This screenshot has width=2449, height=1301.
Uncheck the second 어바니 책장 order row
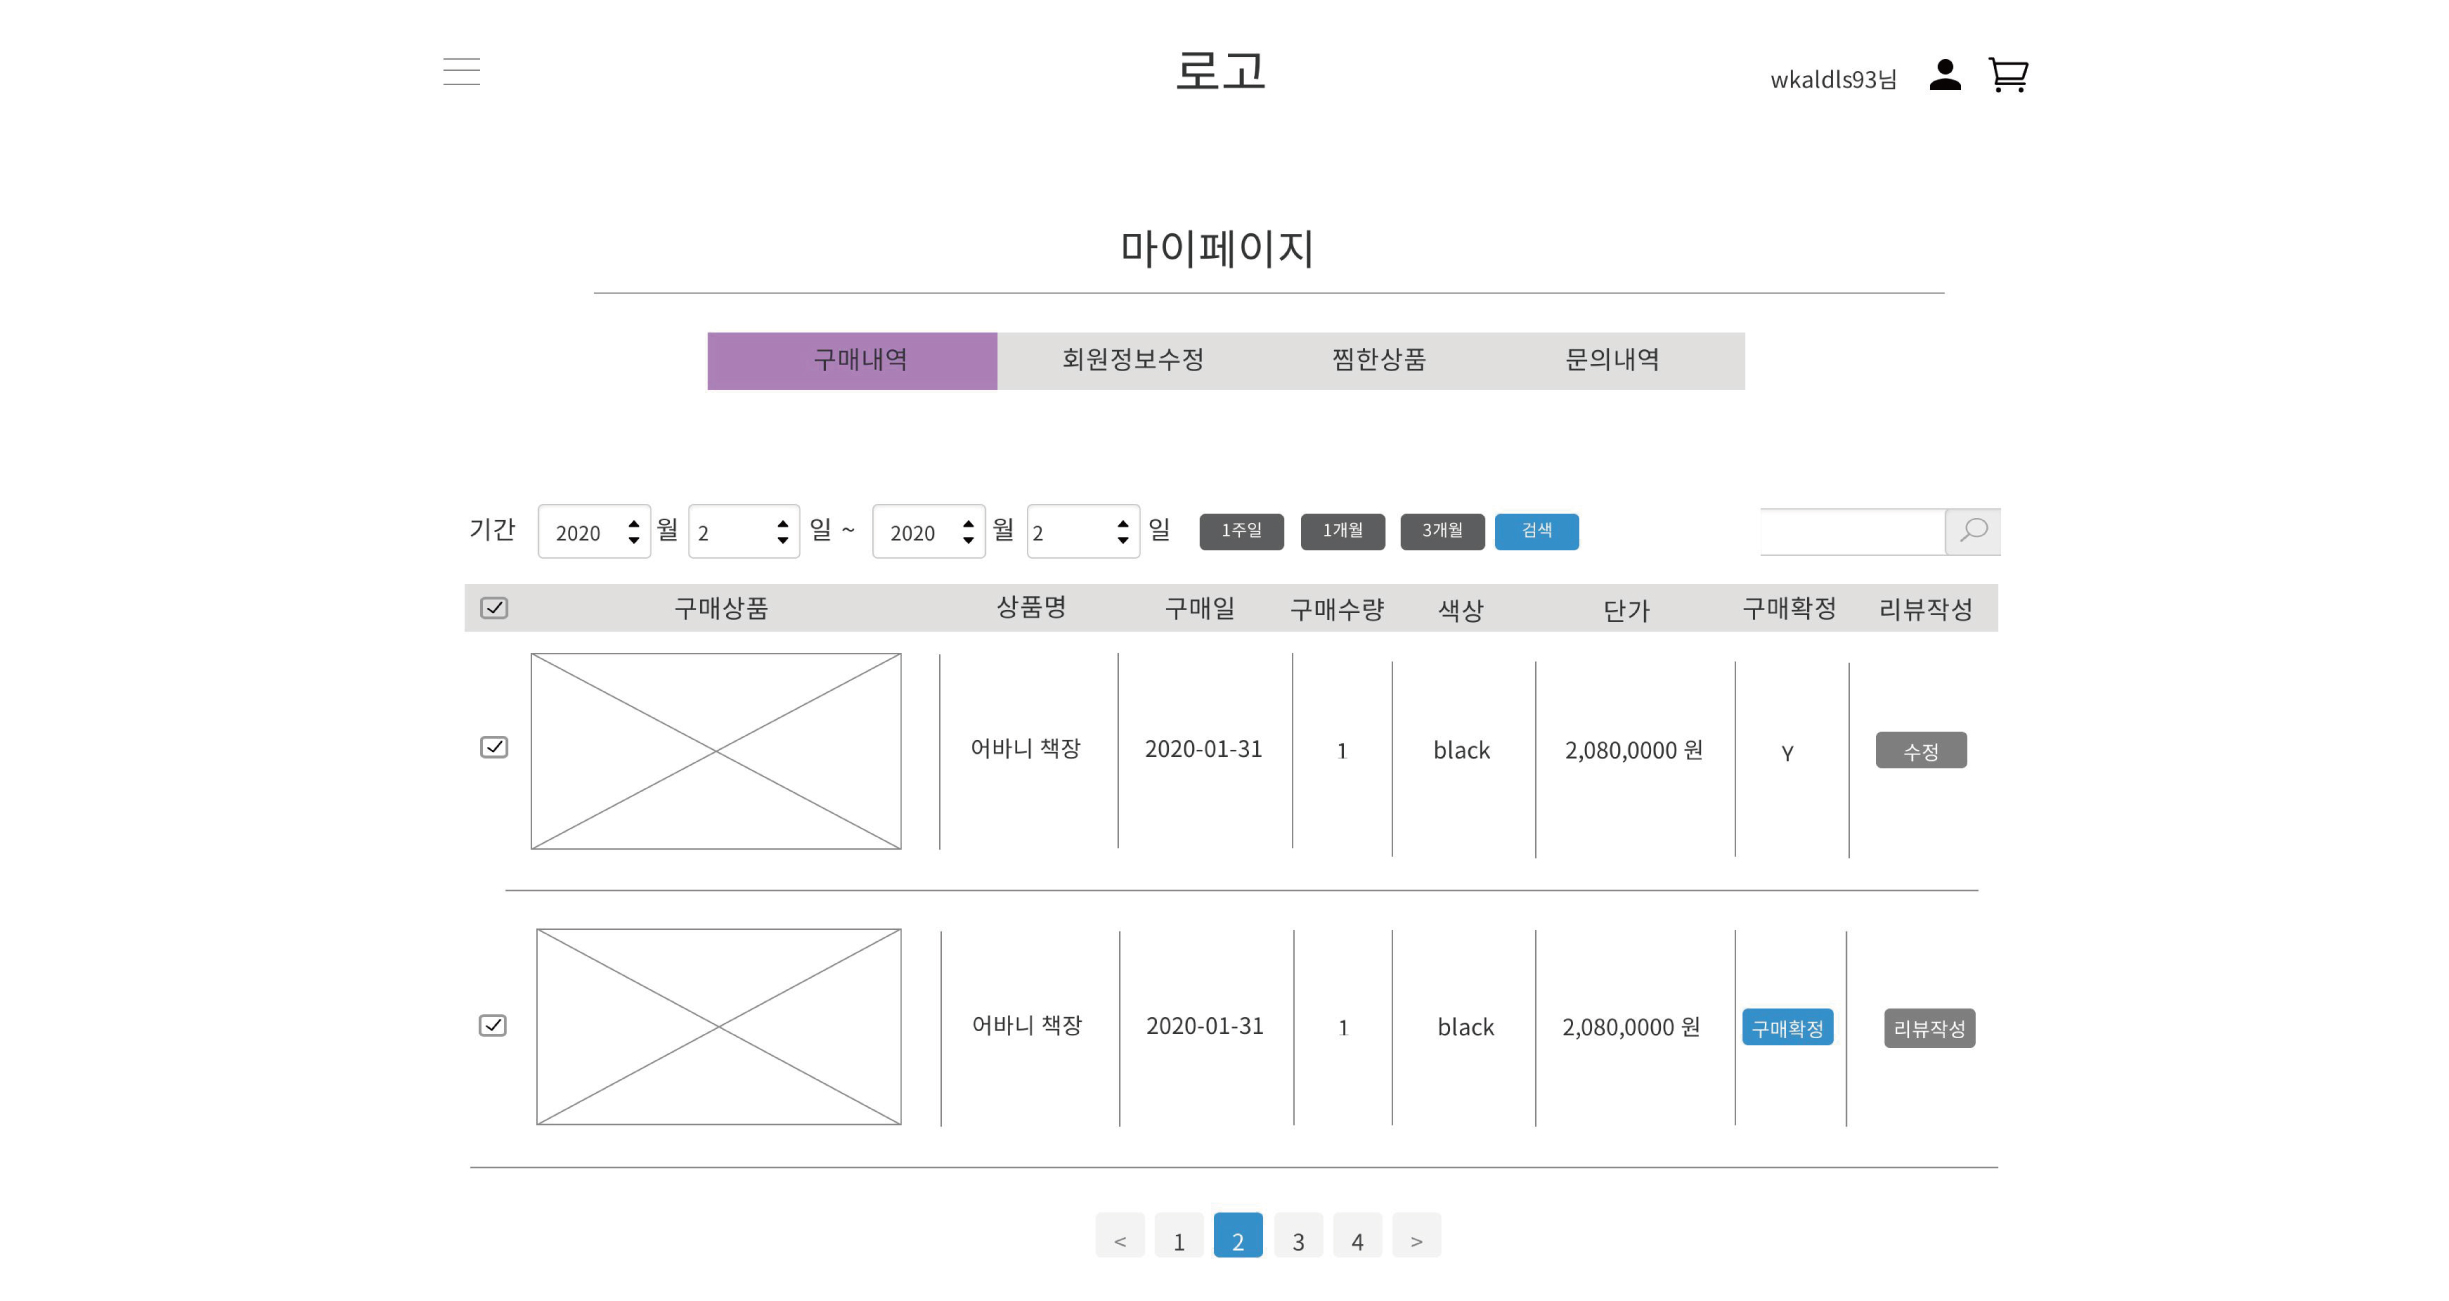pos(492,1025)
